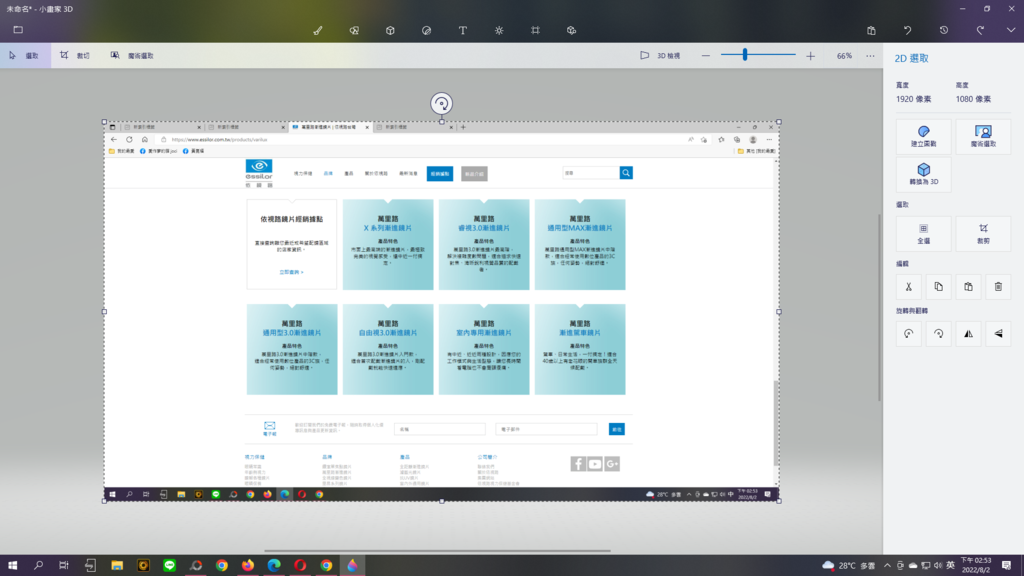This screenshot has width=1024, height=576.
Task: Open LINE app from taskbar
Action: pos(170,566)
